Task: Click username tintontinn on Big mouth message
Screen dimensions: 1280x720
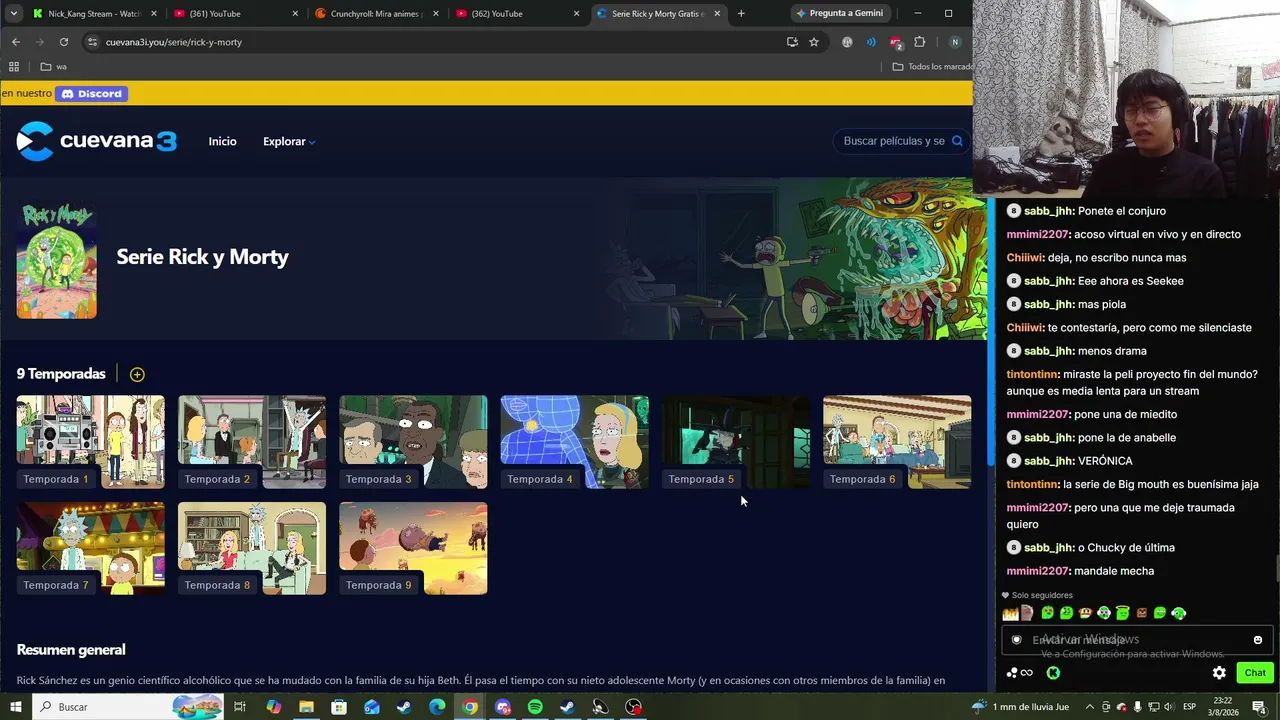Action: point(1032,484)
